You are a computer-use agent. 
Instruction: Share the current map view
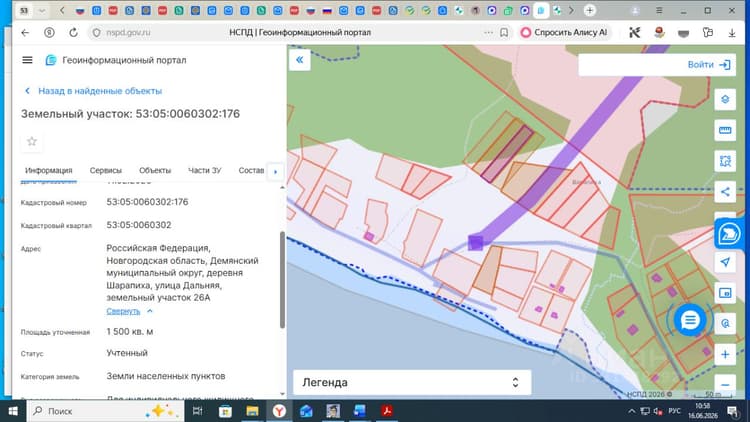click(725, 192)
